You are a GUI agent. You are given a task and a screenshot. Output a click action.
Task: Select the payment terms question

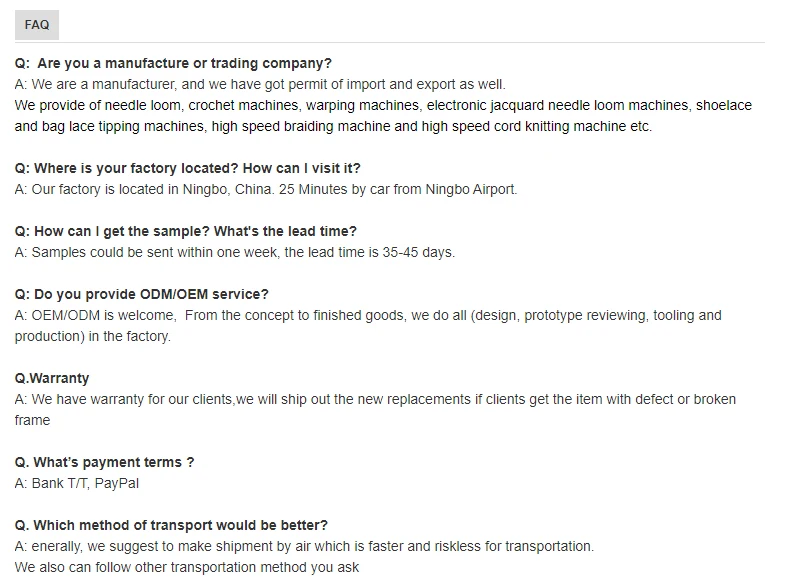coord(104,462)
